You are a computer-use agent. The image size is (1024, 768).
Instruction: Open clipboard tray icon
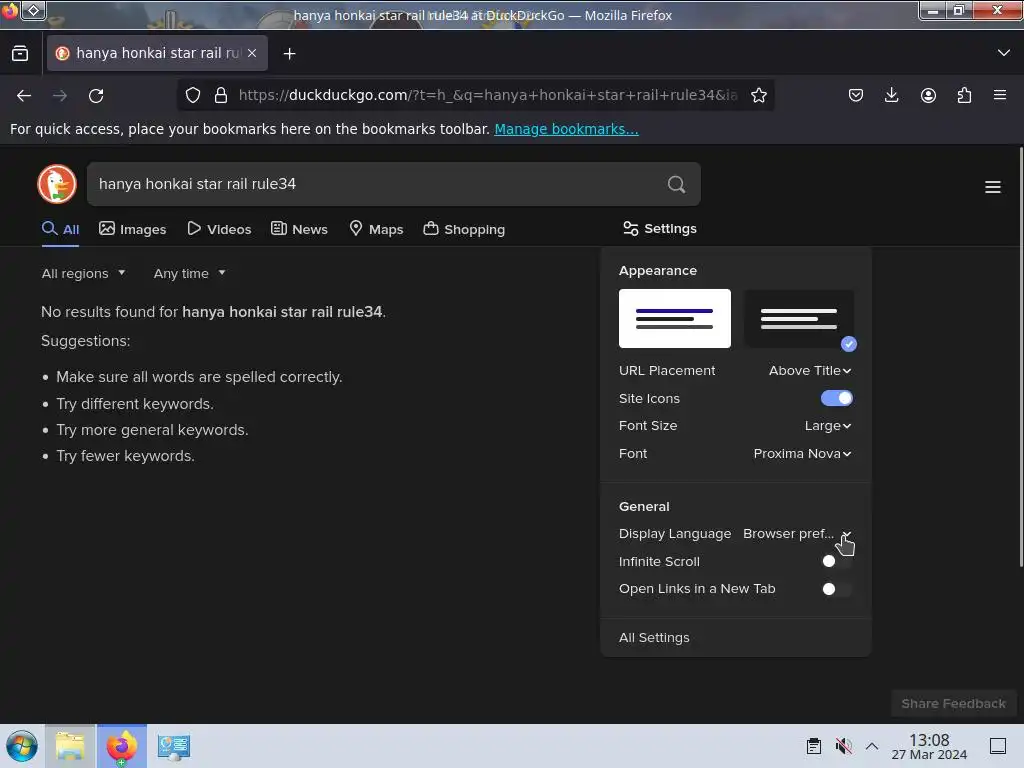(813, 746)
